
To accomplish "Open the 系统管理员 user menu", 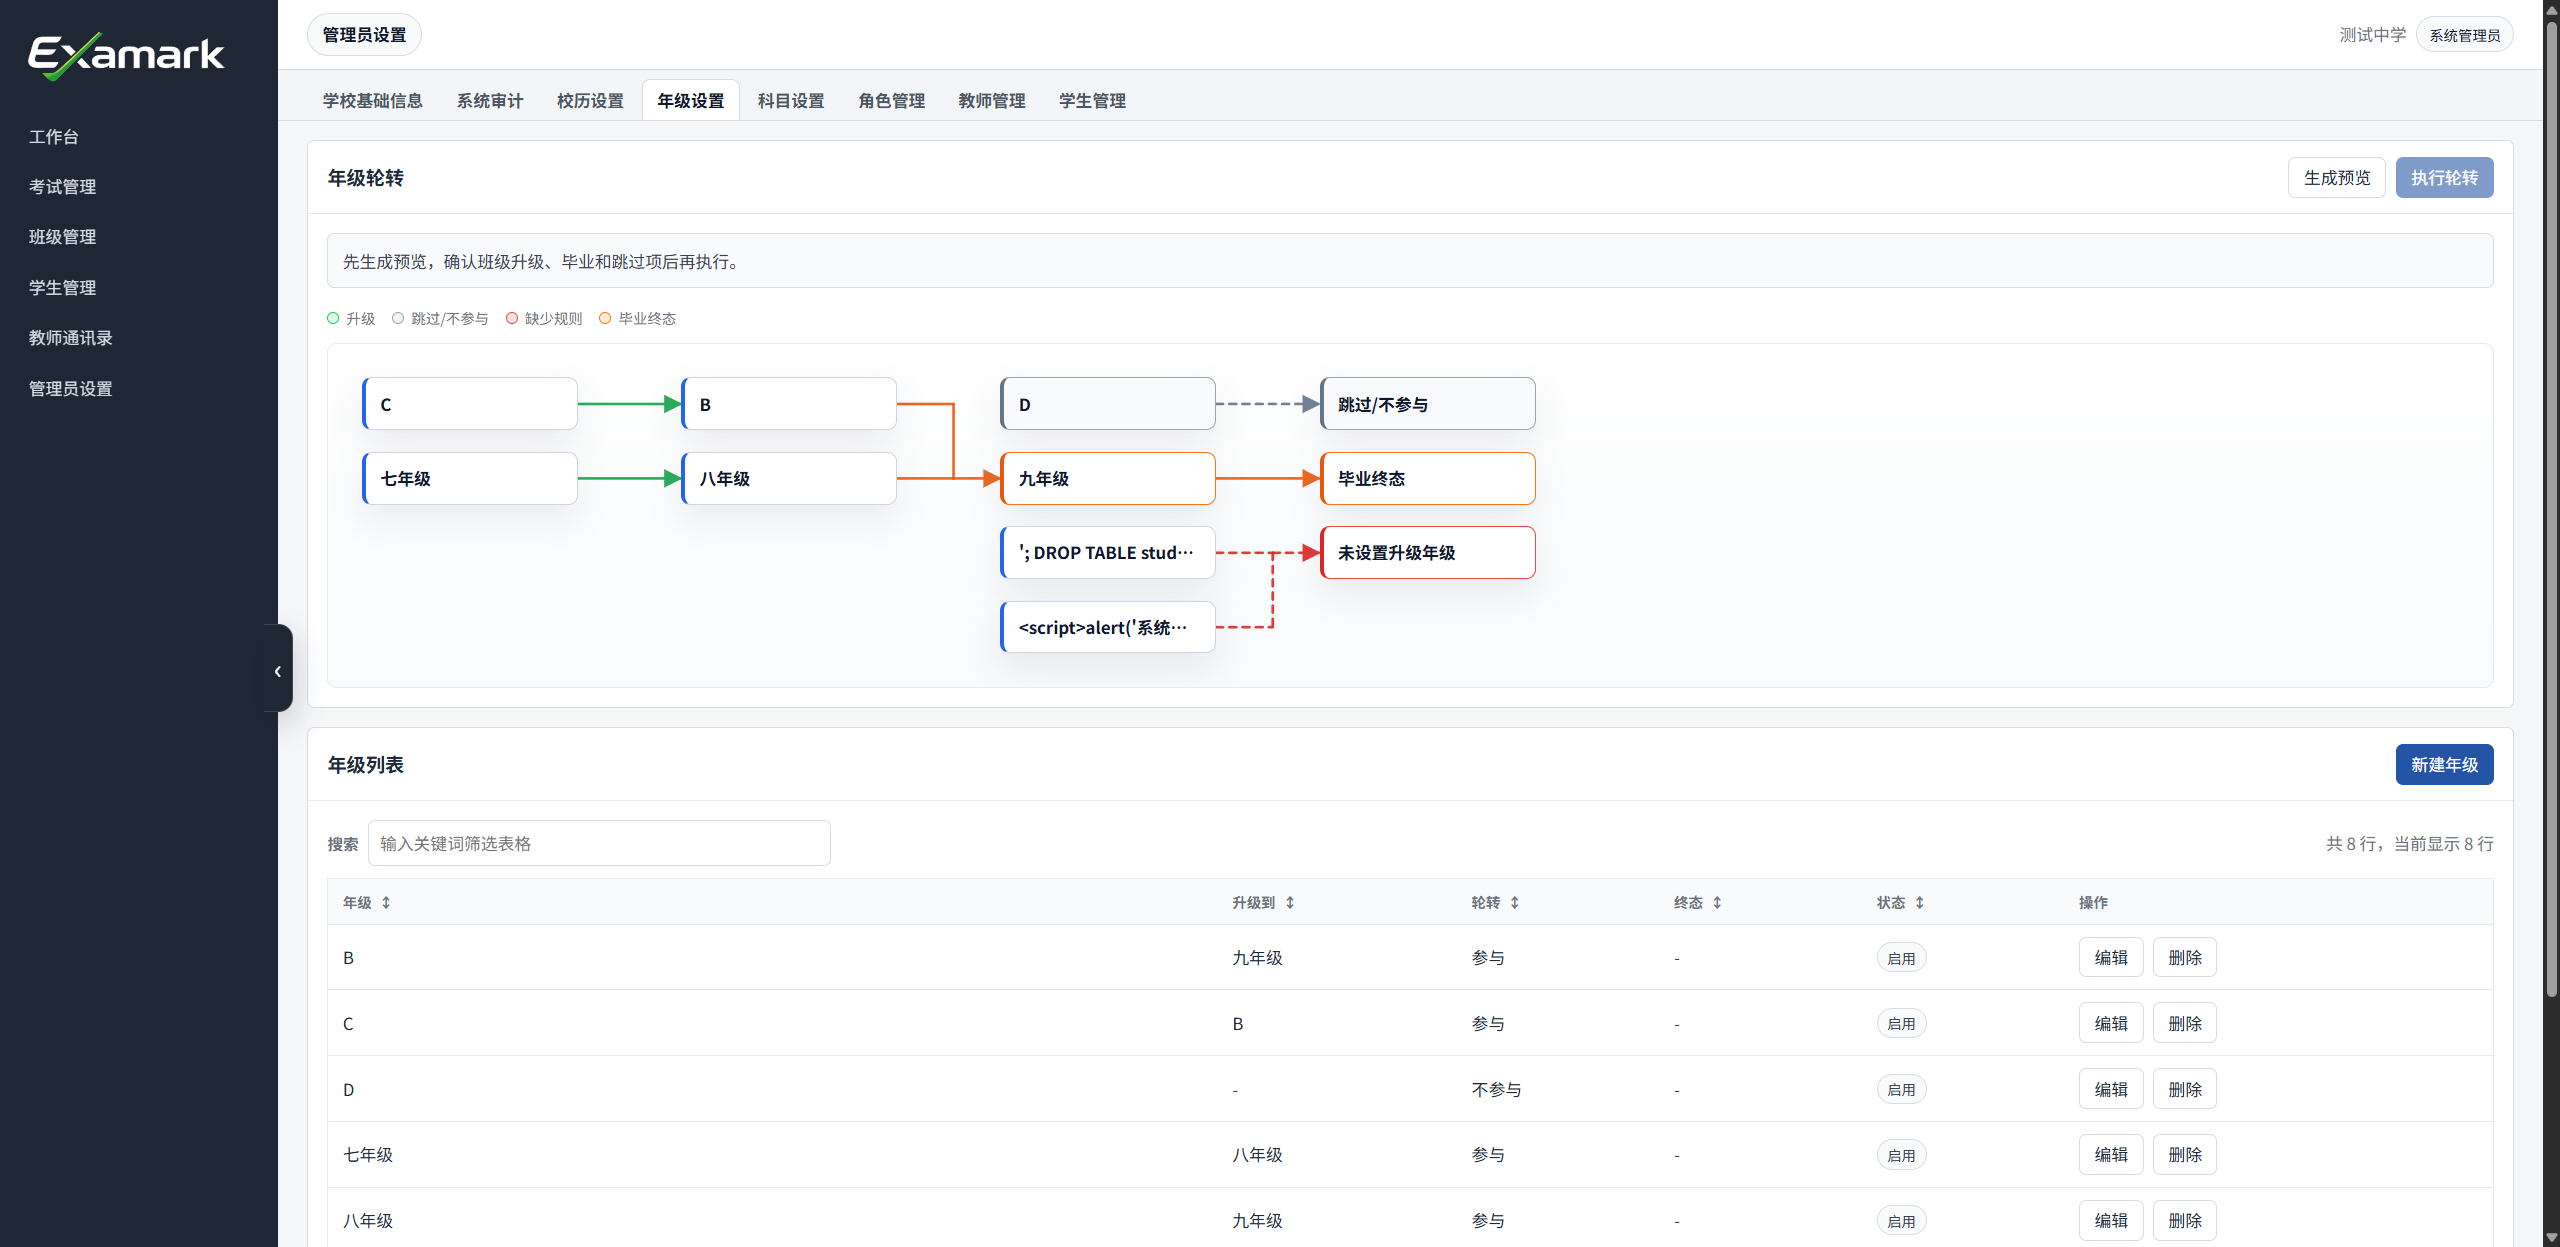I will tap(2465, 35).
